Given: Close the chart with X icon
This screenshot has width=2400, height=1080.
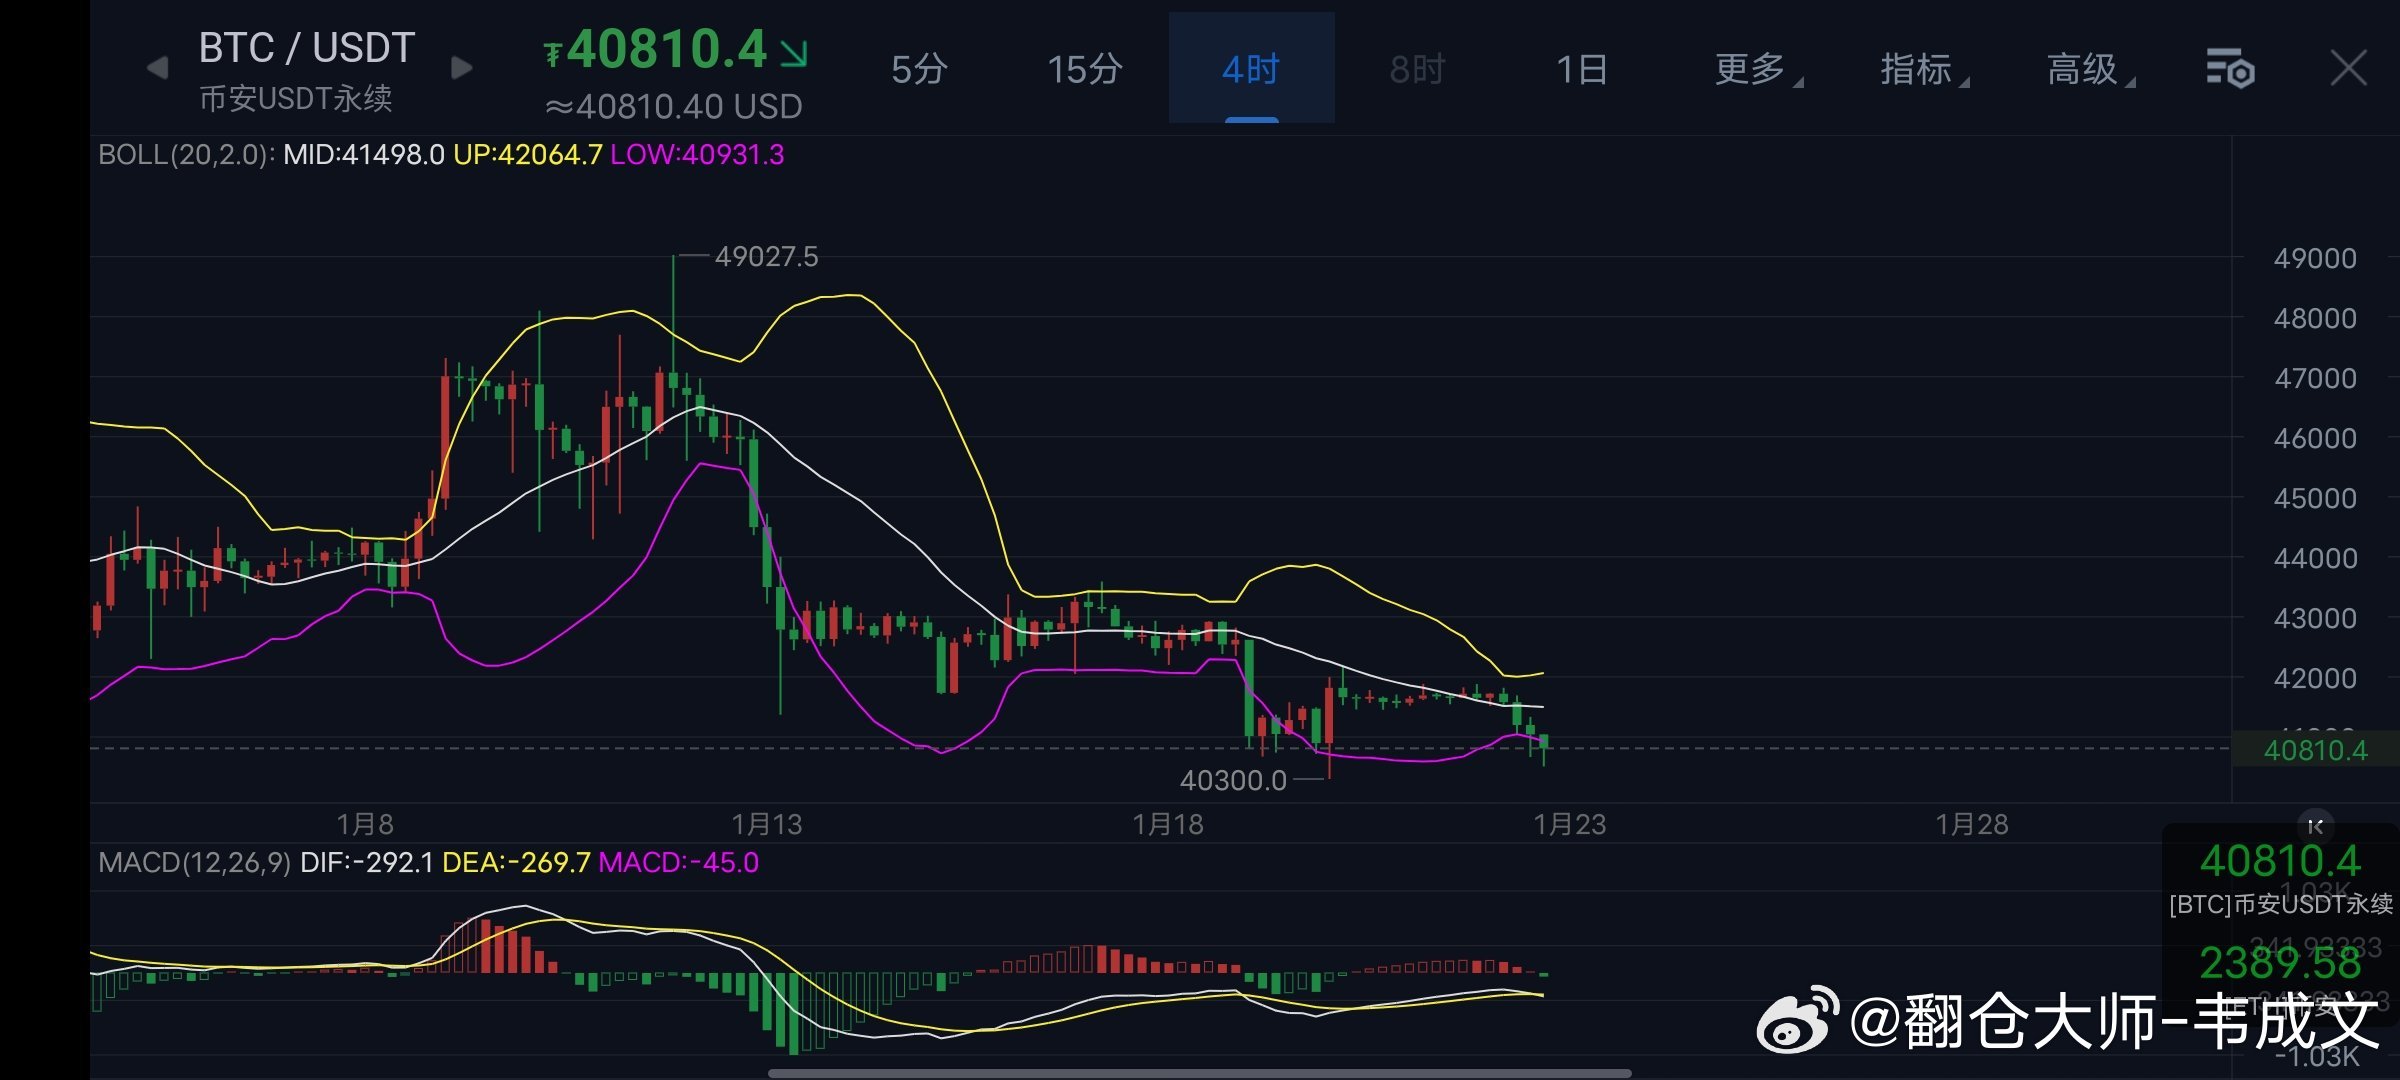Looking at the screenshot, I should [2348, 69].
